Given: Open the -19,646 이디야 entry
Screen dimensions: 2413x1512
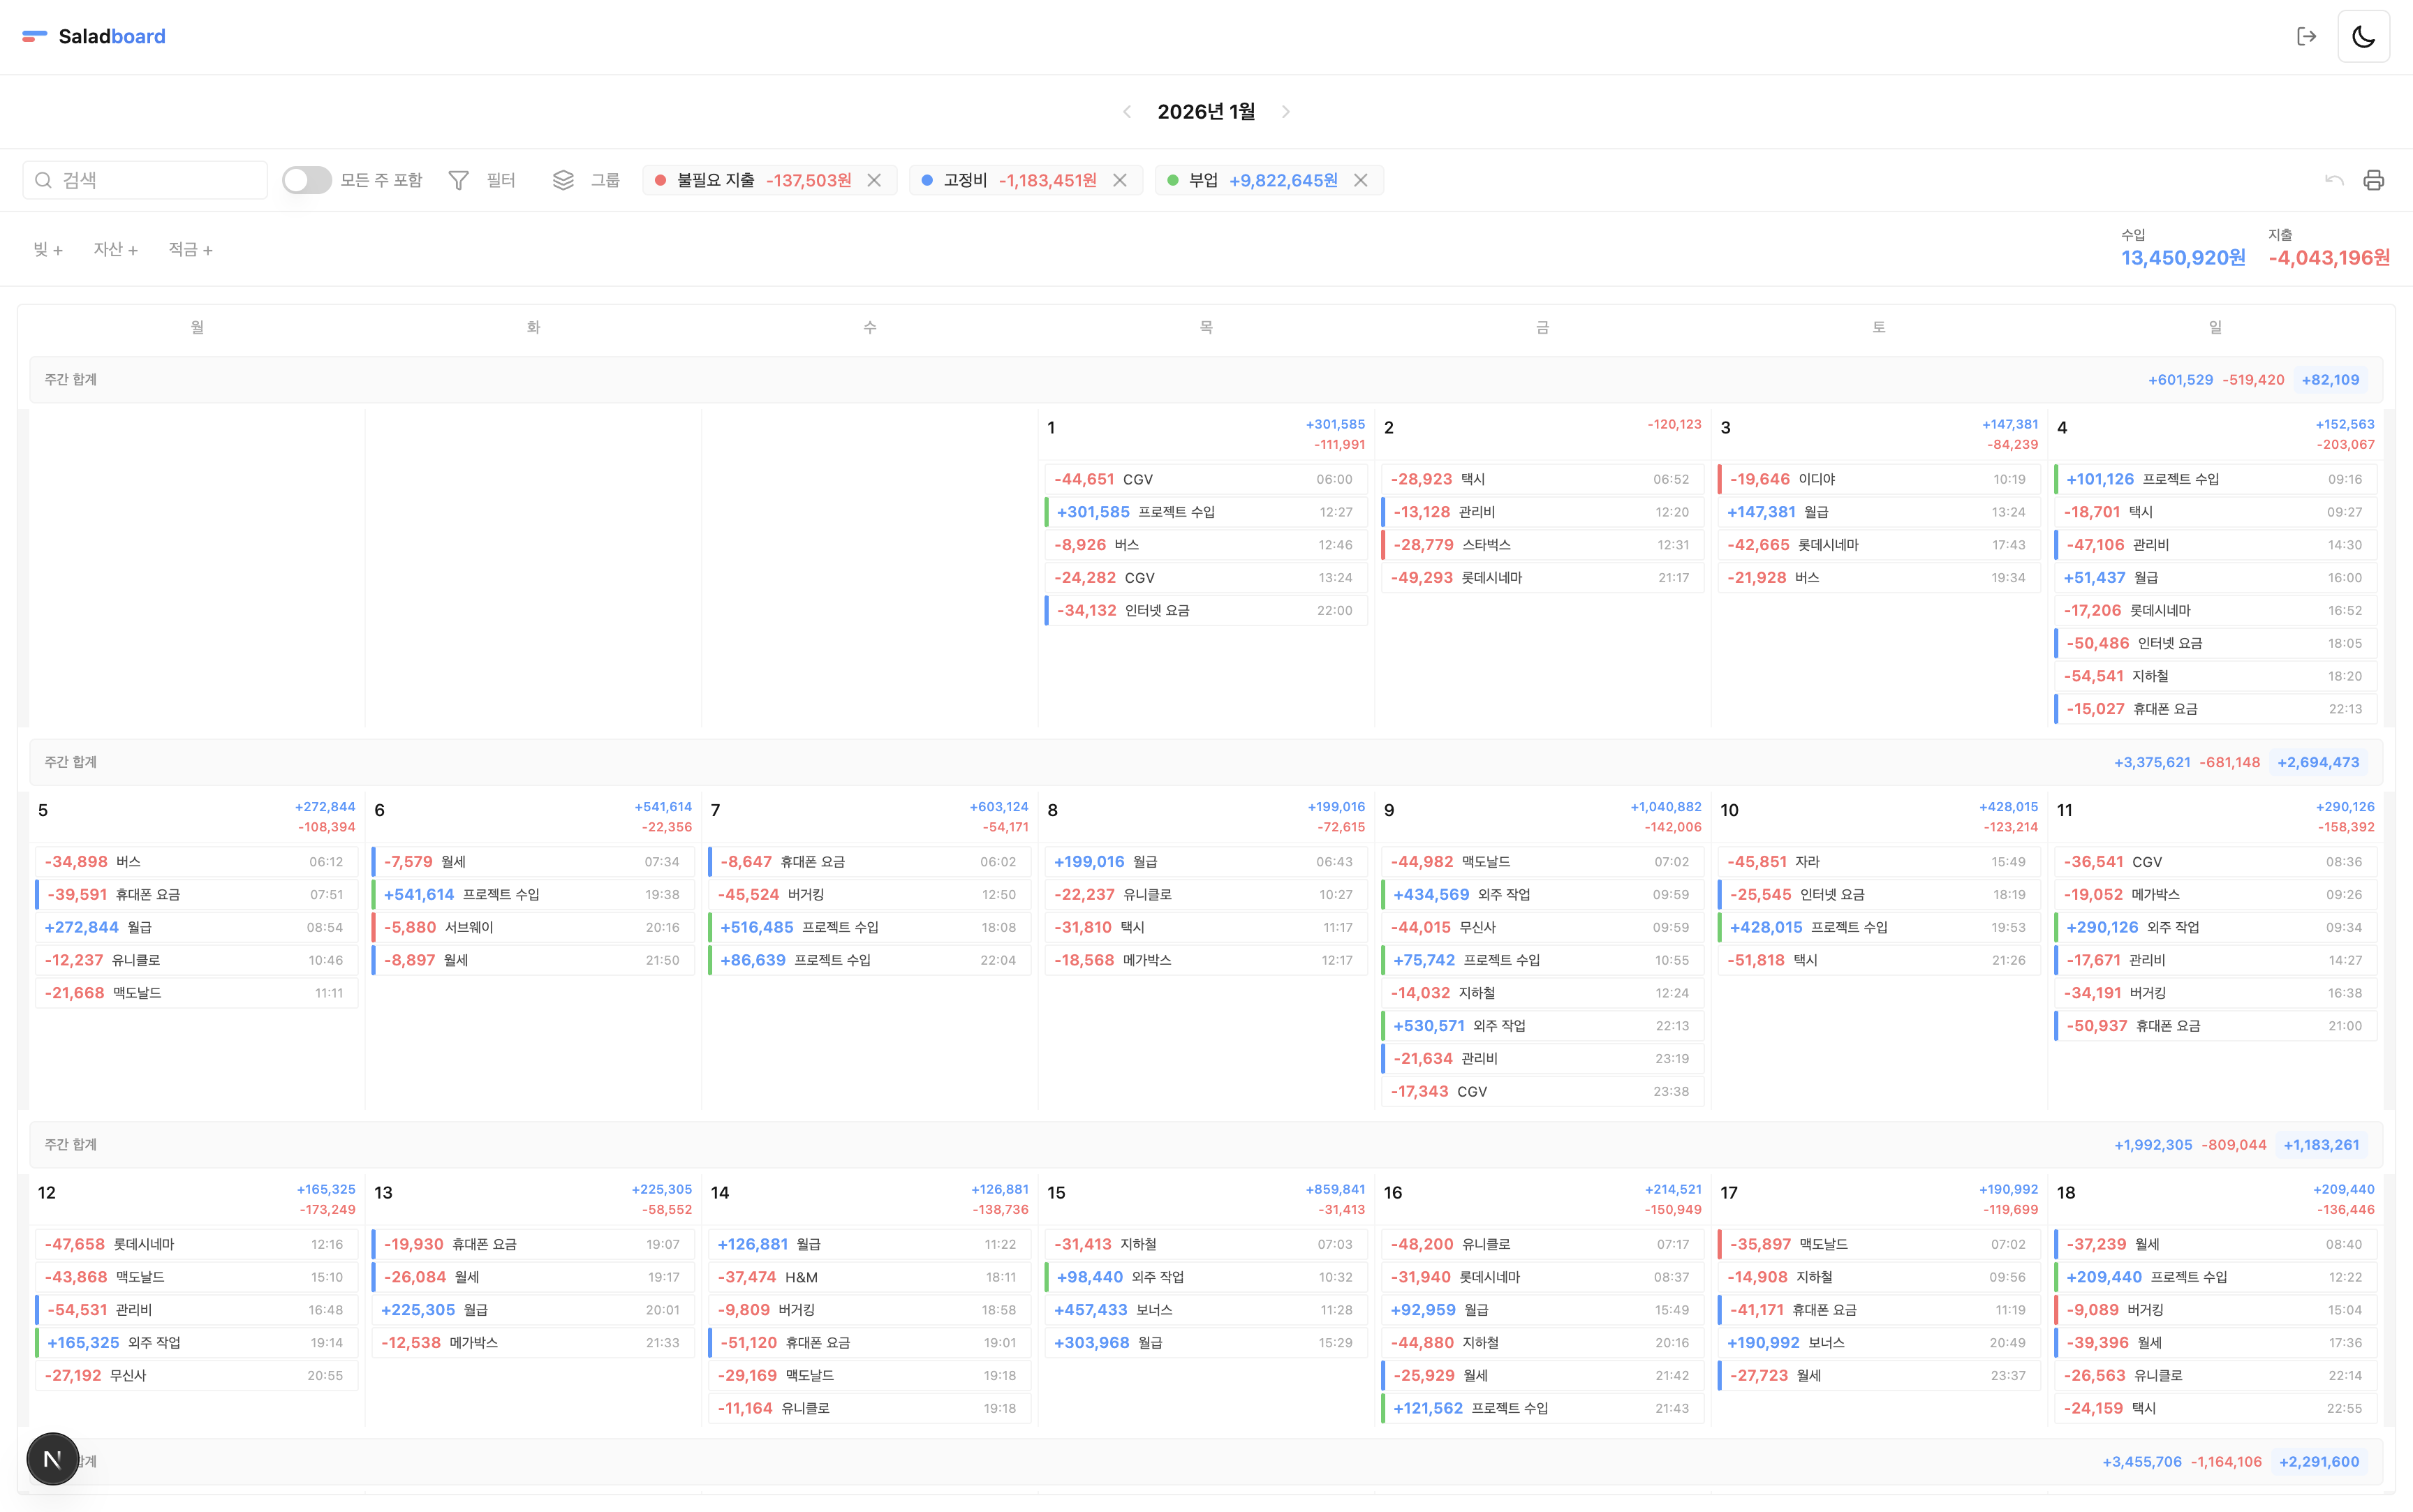Looking at the screenshot, I should coord(1879,479).
